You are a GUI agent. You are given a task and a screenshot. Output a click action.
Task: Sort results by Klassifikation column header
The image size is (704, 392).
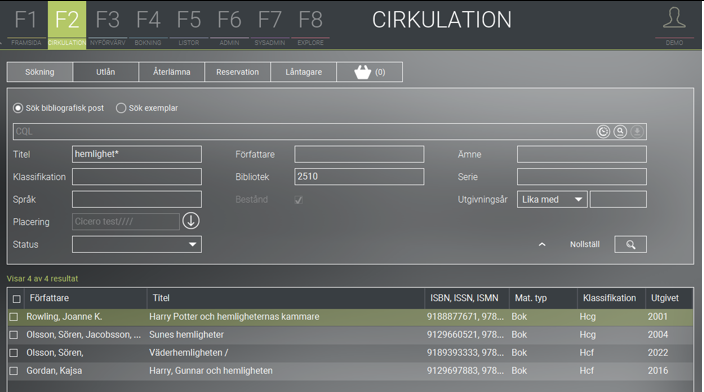coord(609,298)
